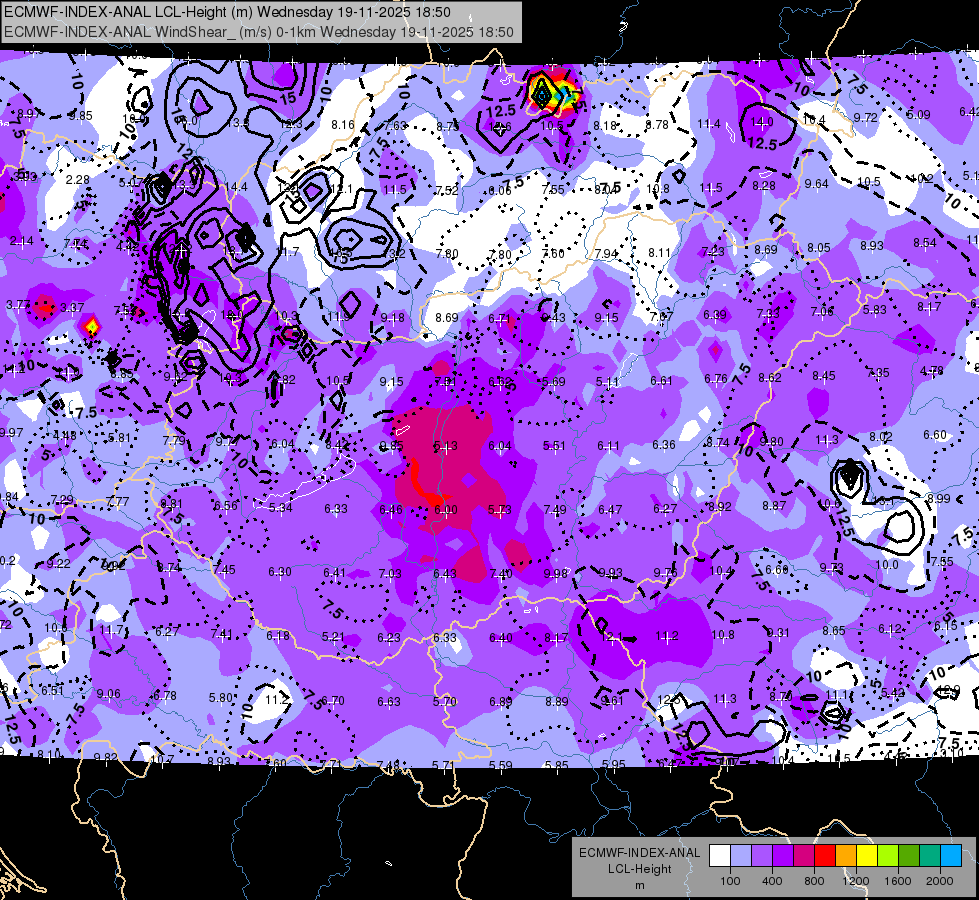The image size is (979, 900).
Task: Click the map value 6.63
Action: pos(389,701)
